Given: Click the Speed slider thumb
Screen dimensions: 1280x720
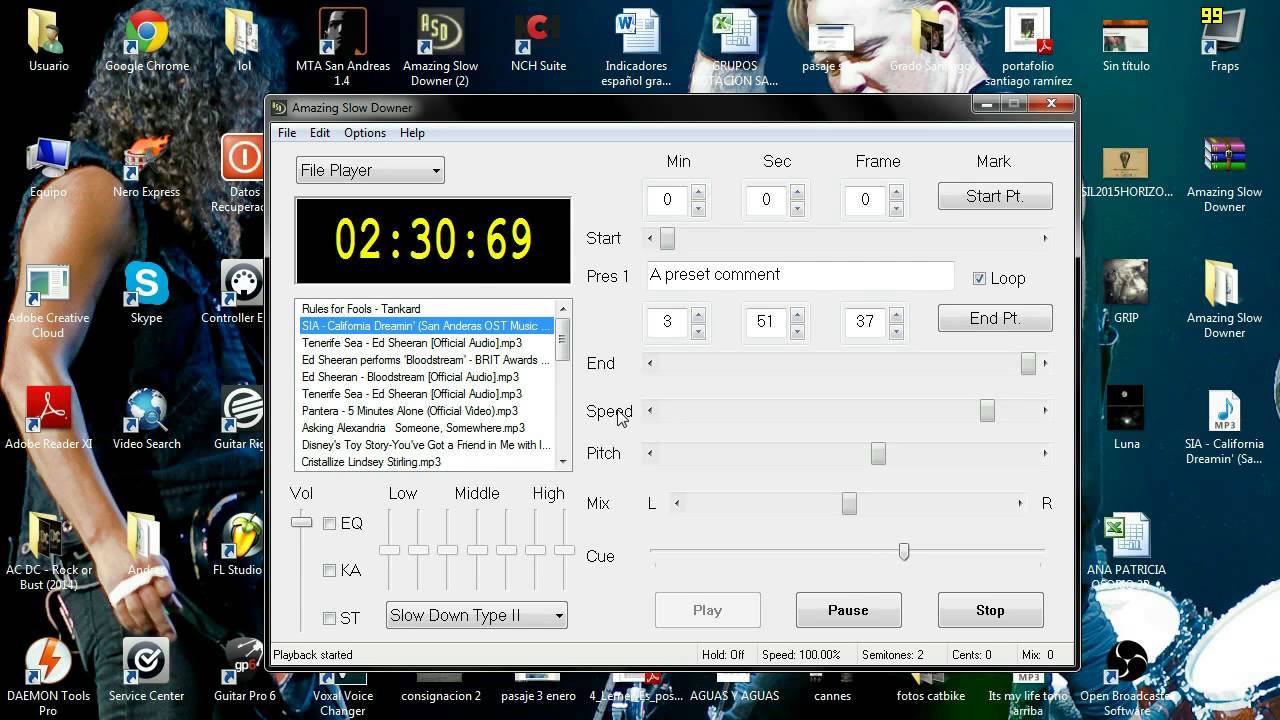Looking at the screenshot, I should coord(987,410).
